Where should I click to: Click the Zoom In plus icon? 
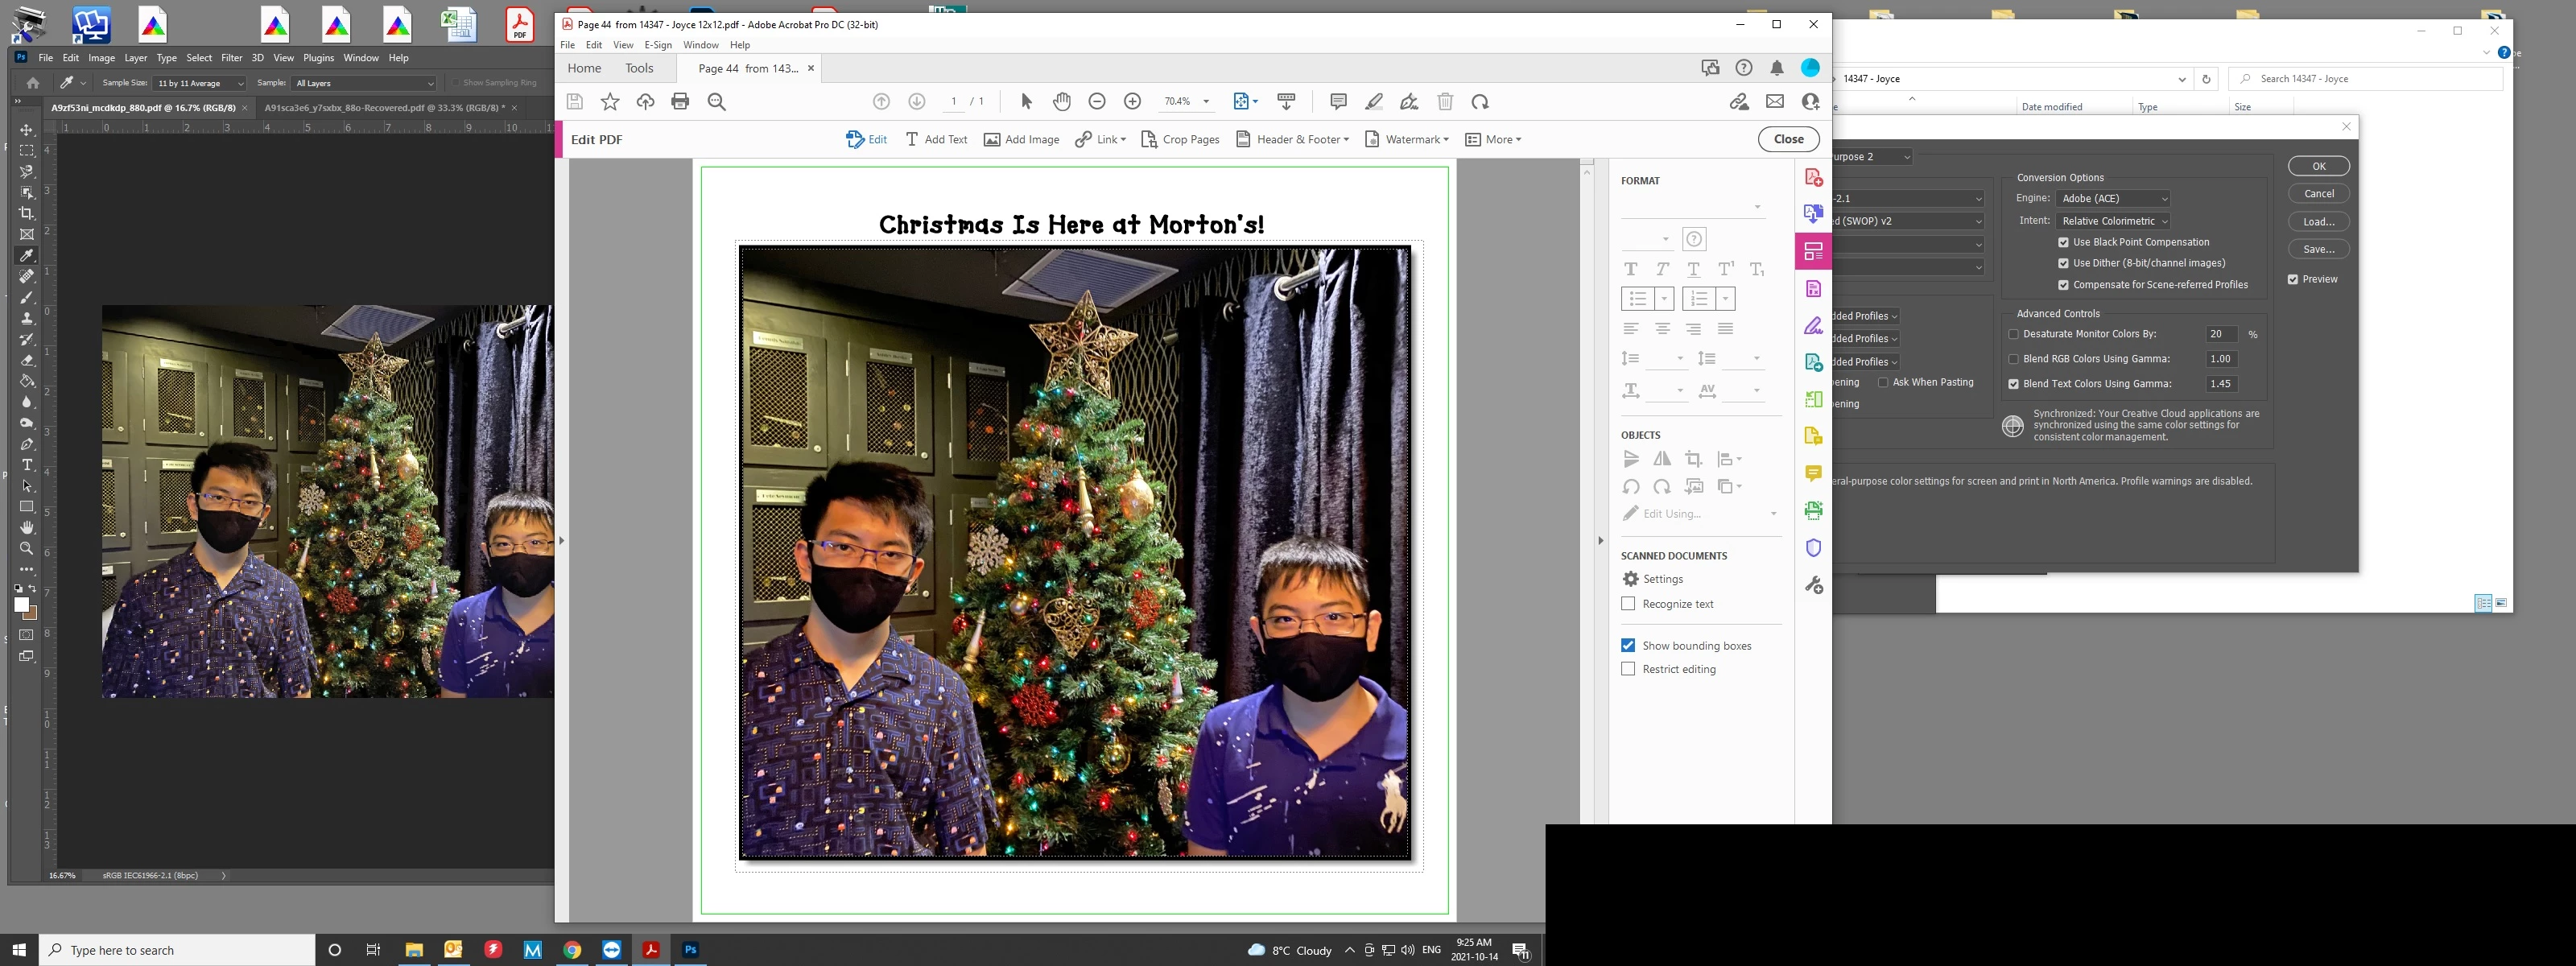pos(1132,101)
